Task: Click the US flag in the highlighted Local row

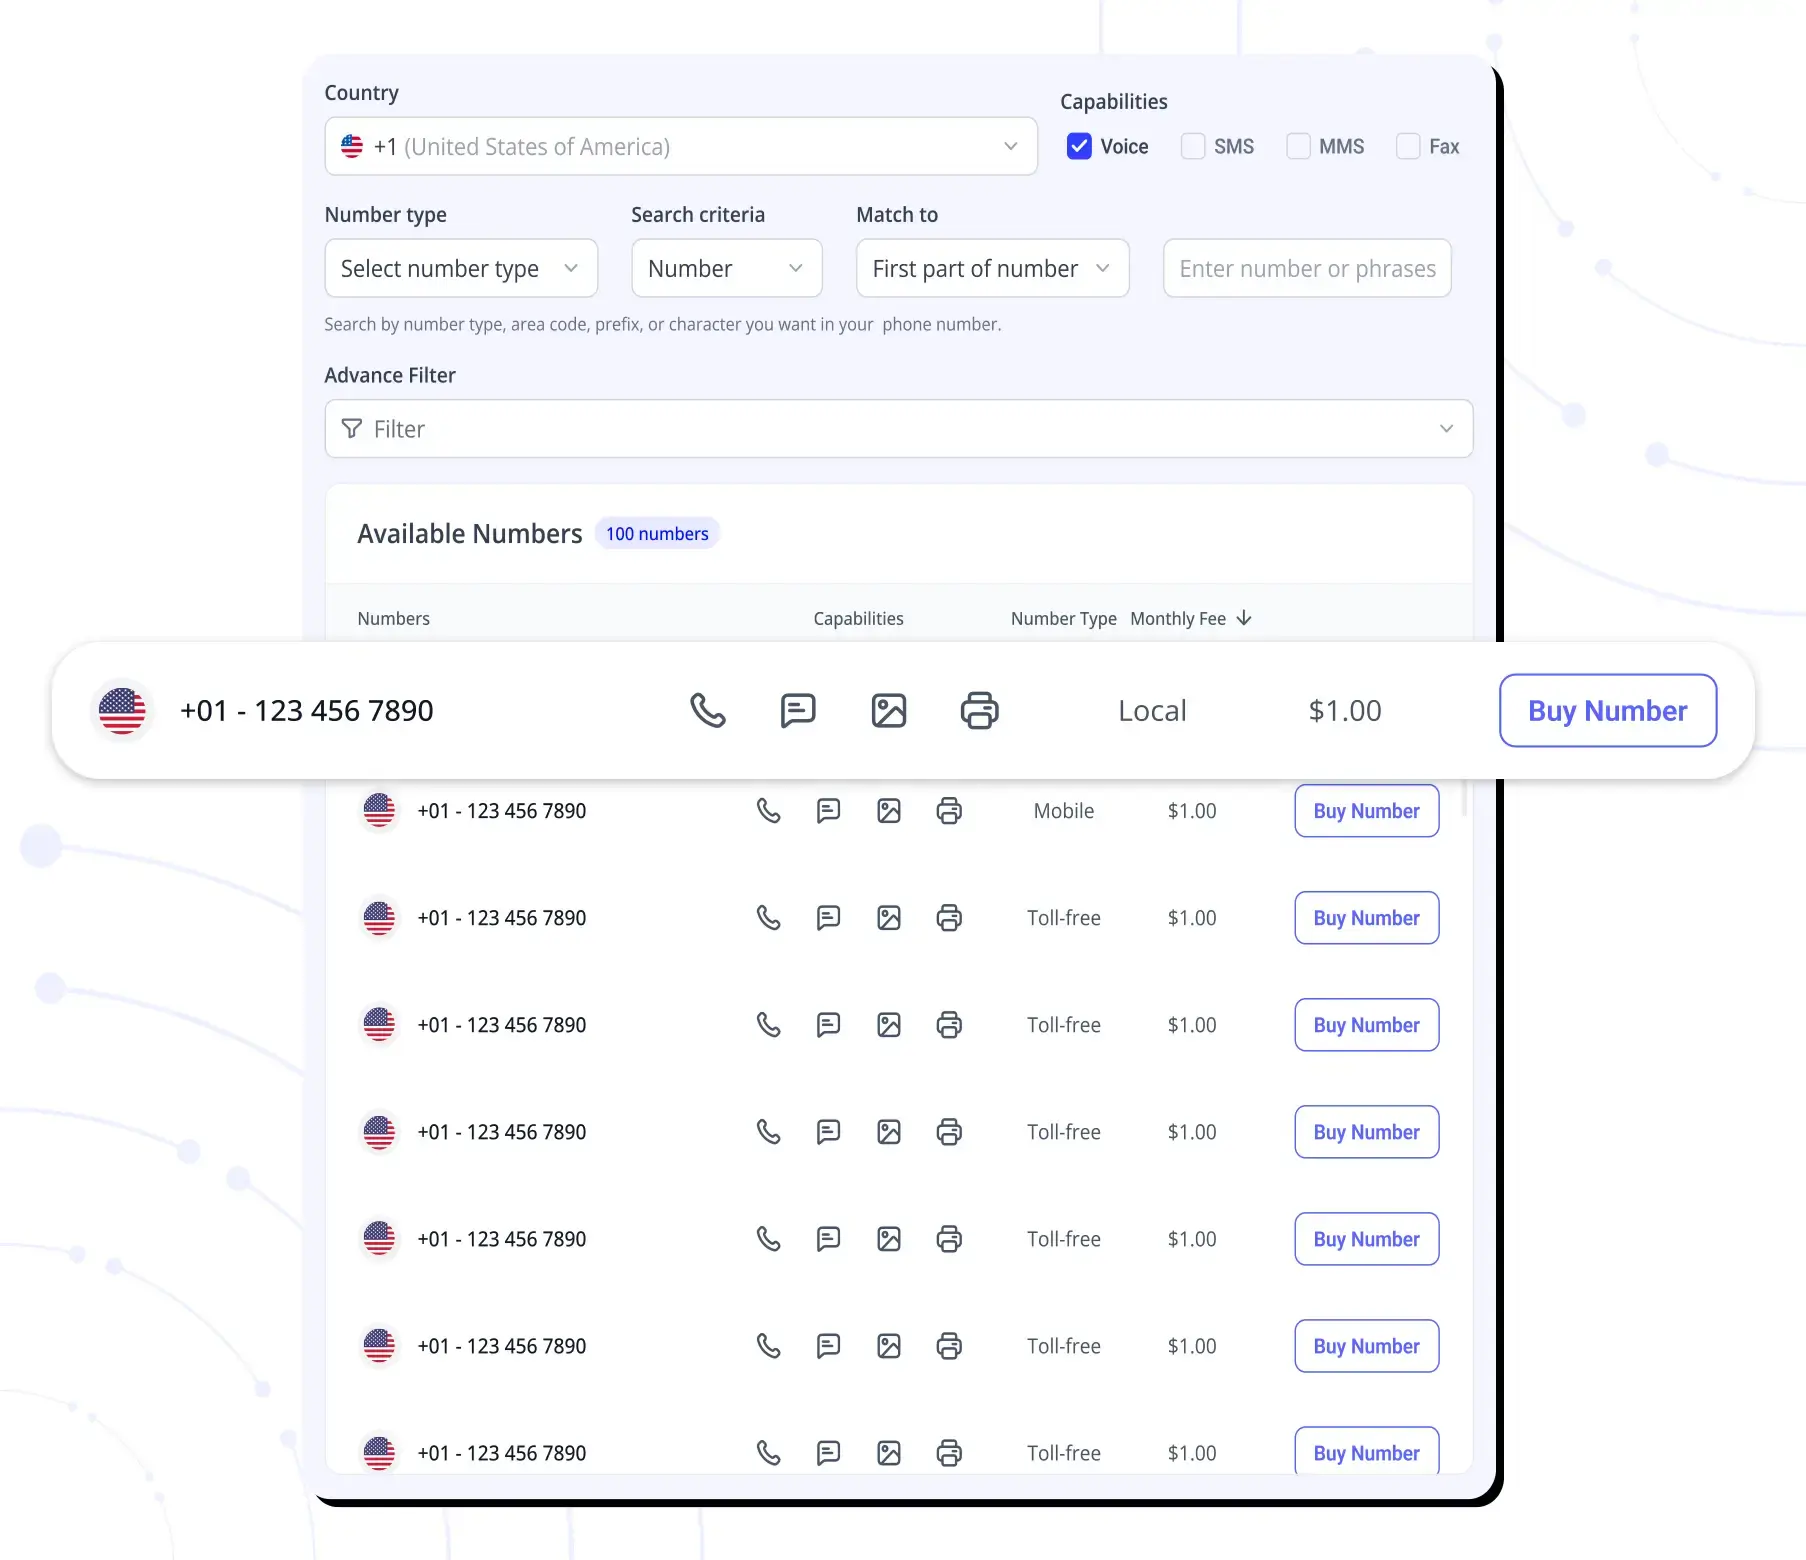Action: click(122, 711)
